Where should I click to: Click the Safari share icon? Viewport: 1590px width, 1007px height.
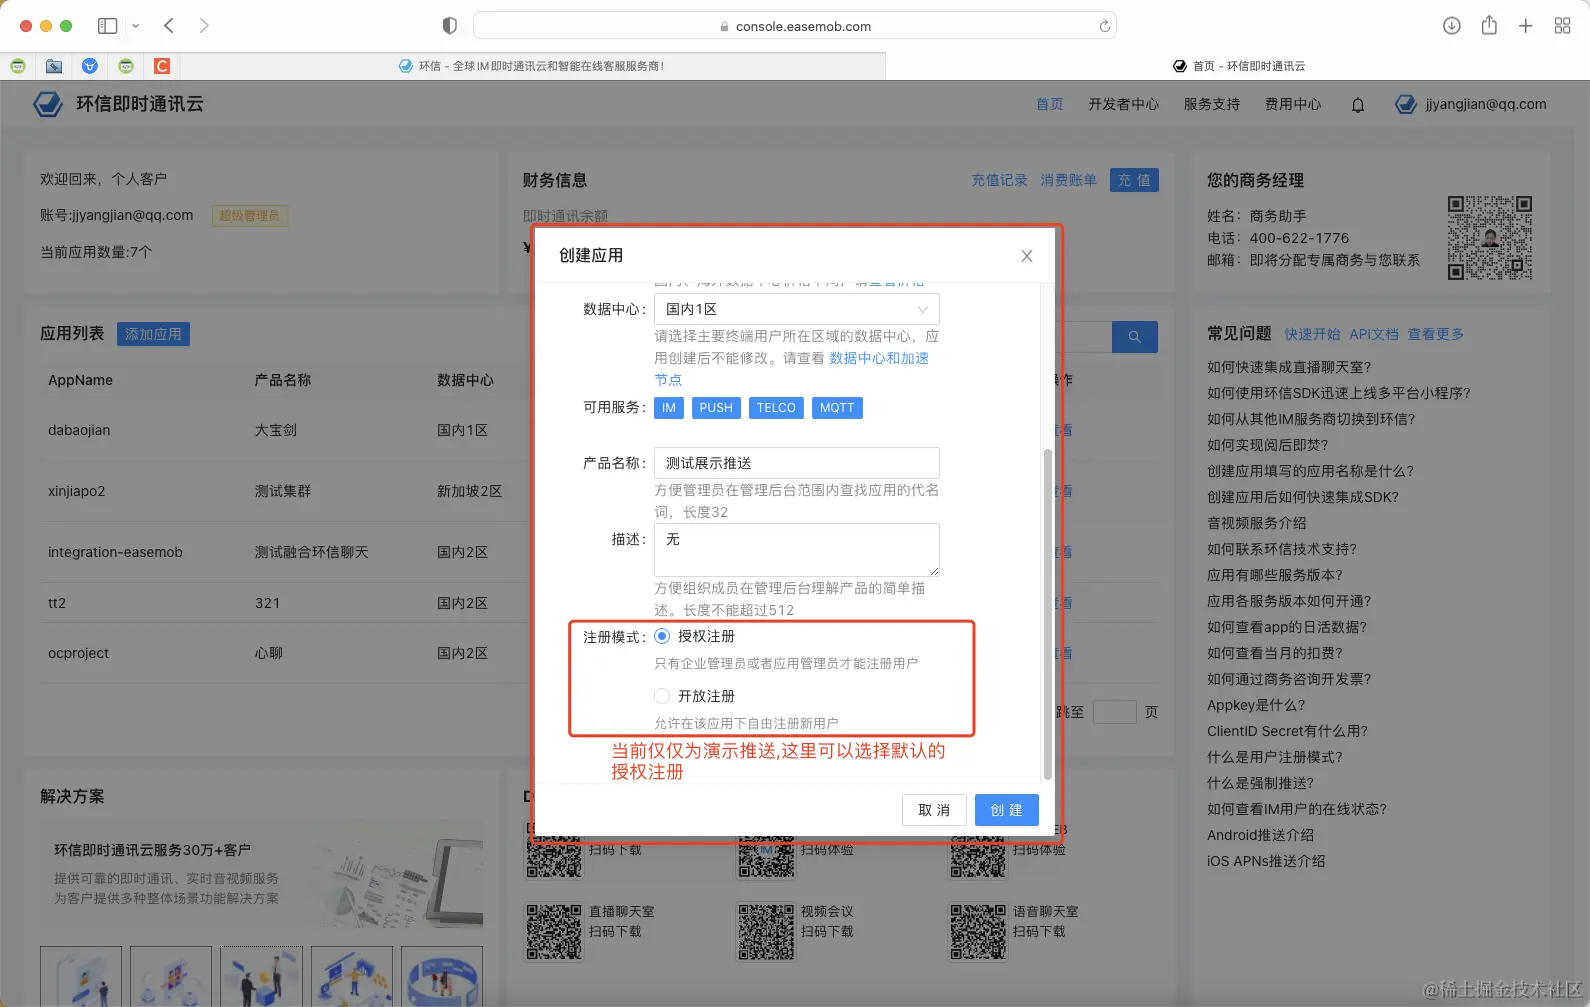[1489, 26]
